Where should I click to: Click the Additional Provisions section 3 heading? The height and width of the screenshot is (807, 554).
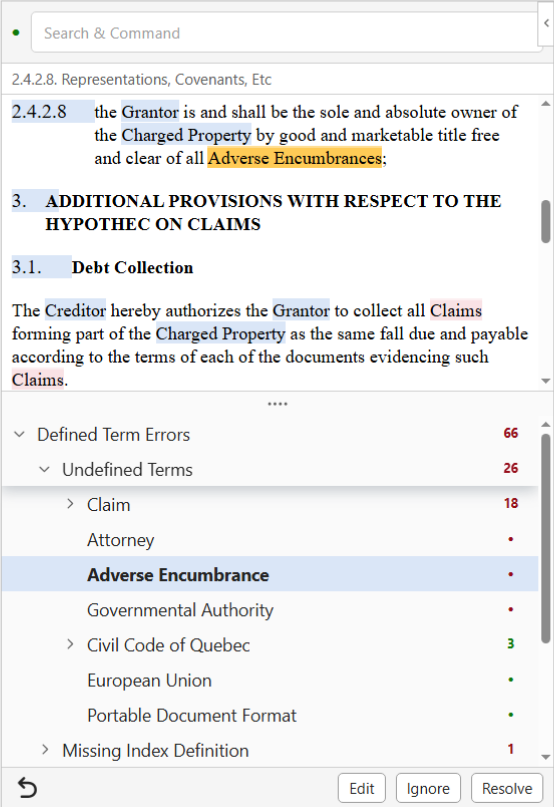[273, 212]
